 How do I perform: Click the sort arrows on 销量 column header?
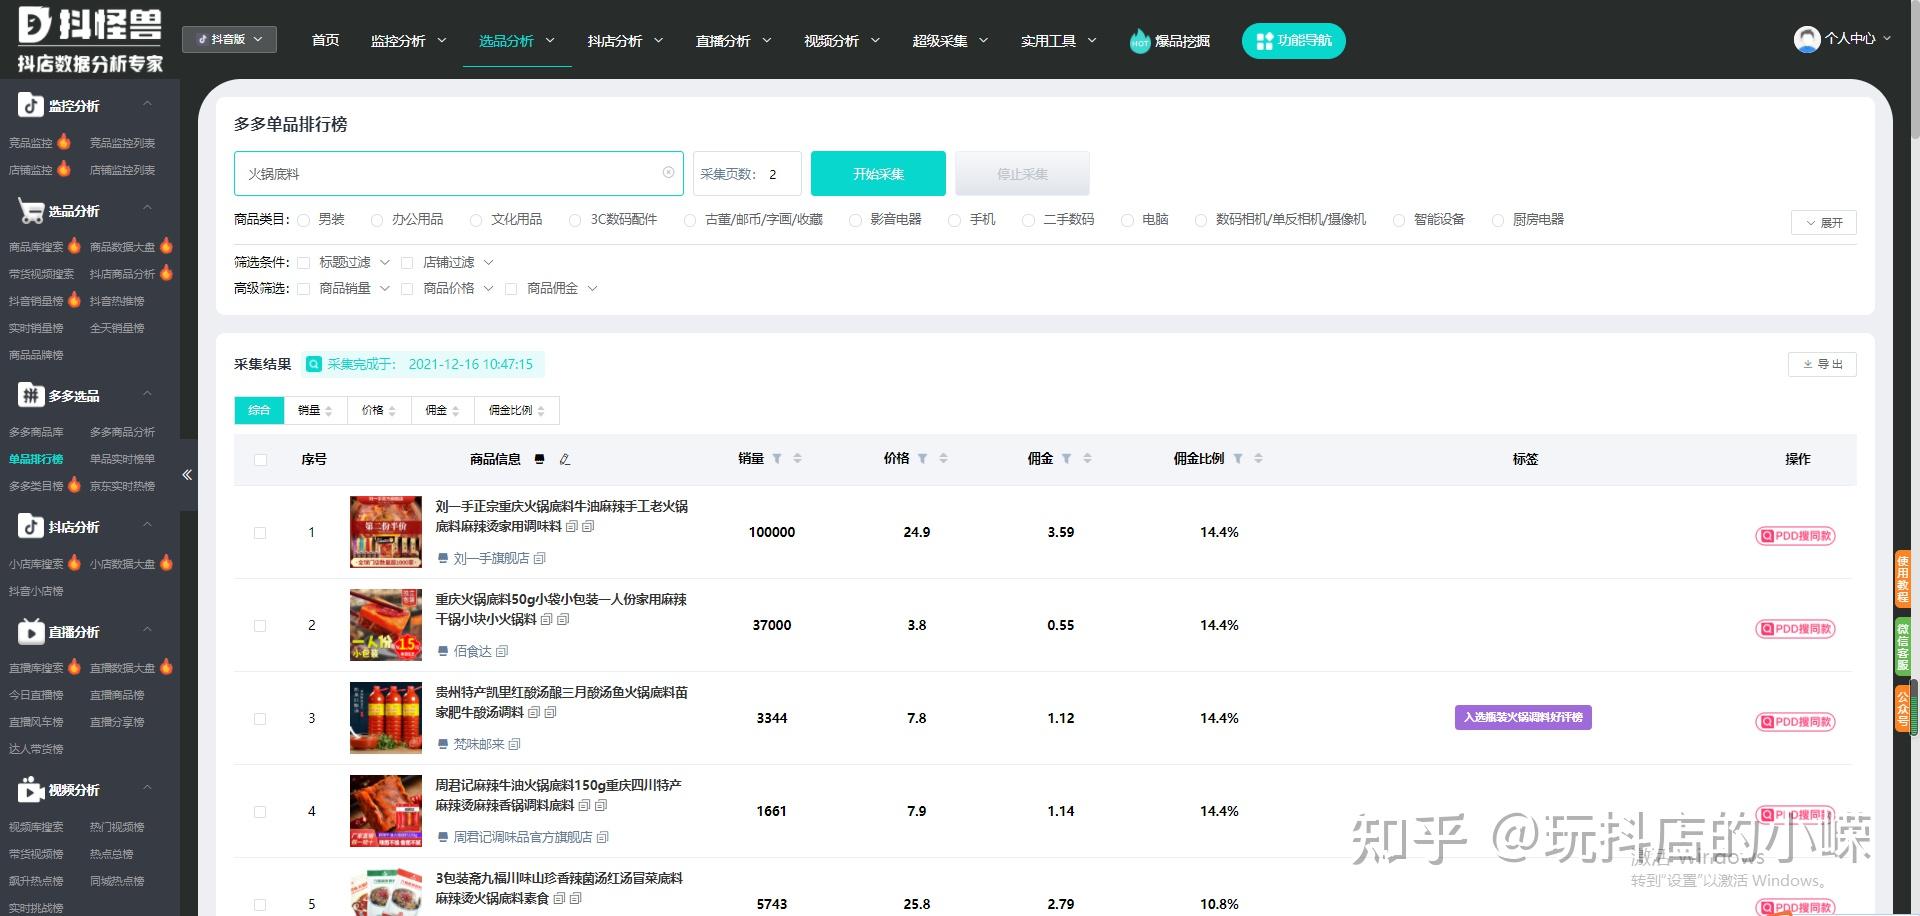click(797, 459)
